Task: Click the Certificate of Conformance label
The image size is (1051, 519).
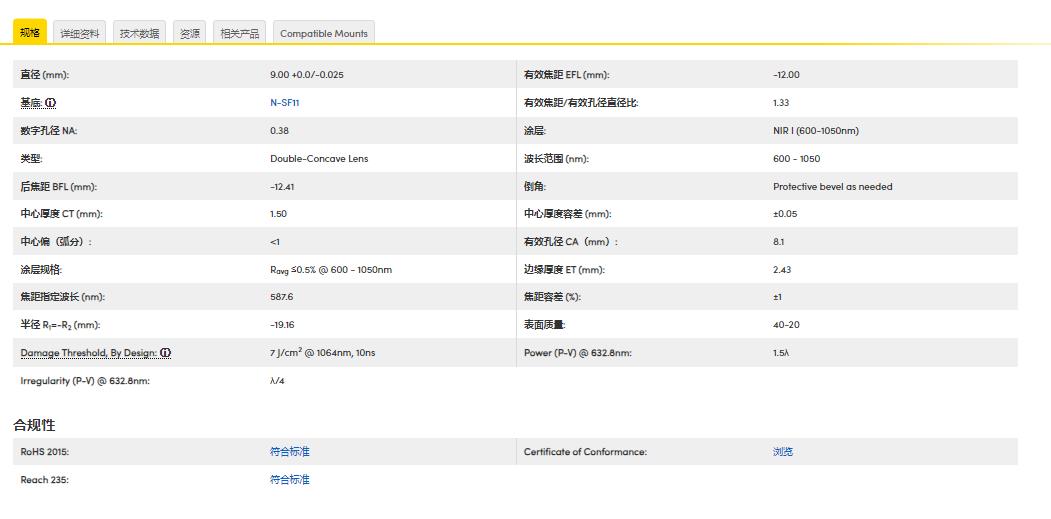Action: coord(585,452)
